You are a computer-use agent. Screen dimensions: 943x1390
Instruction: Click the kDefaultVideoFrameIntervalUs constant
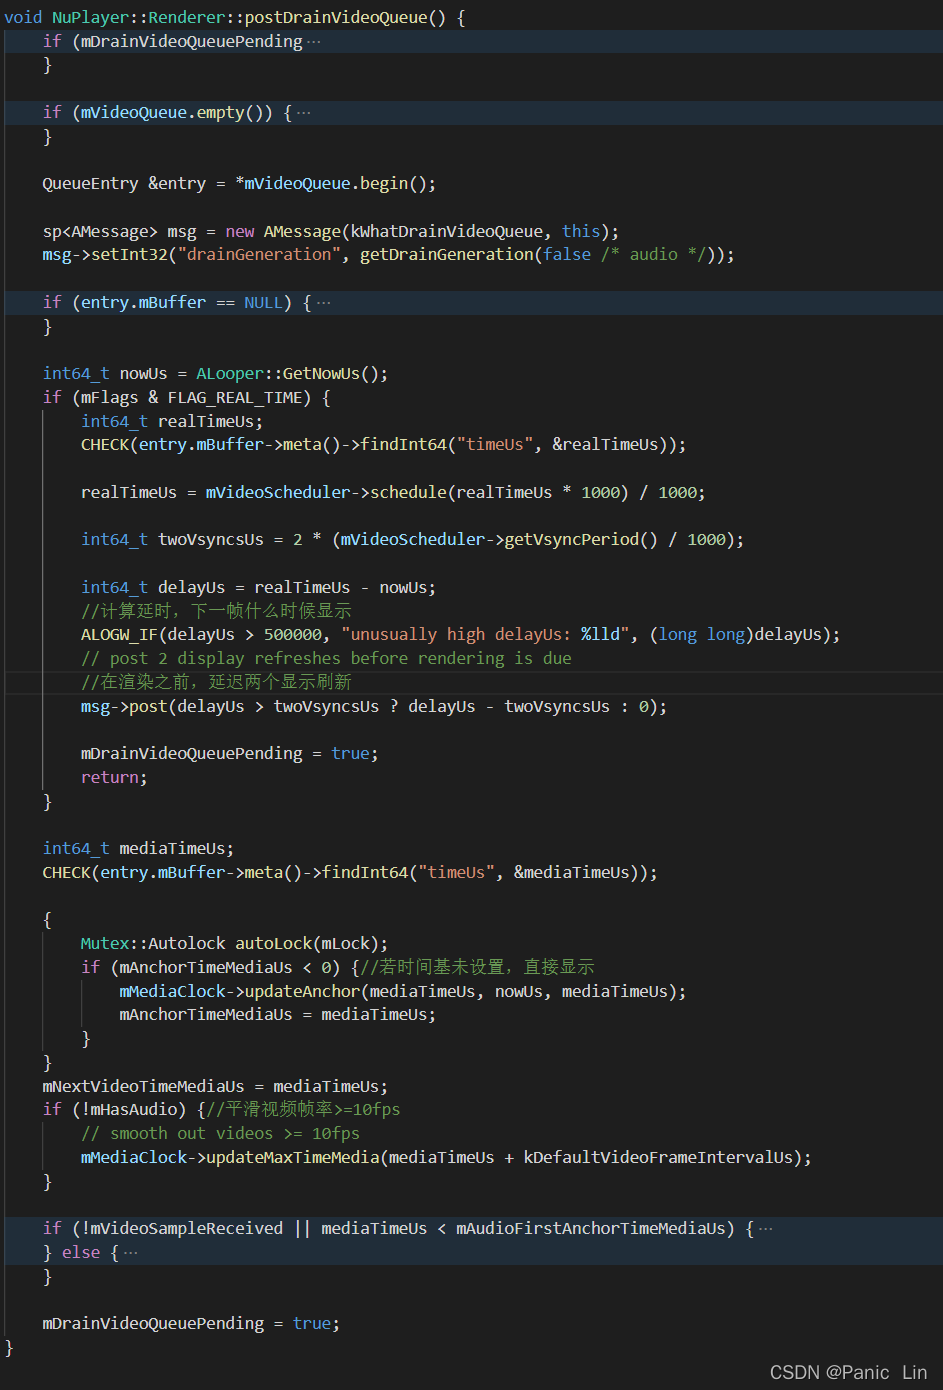pos(658,1158)
